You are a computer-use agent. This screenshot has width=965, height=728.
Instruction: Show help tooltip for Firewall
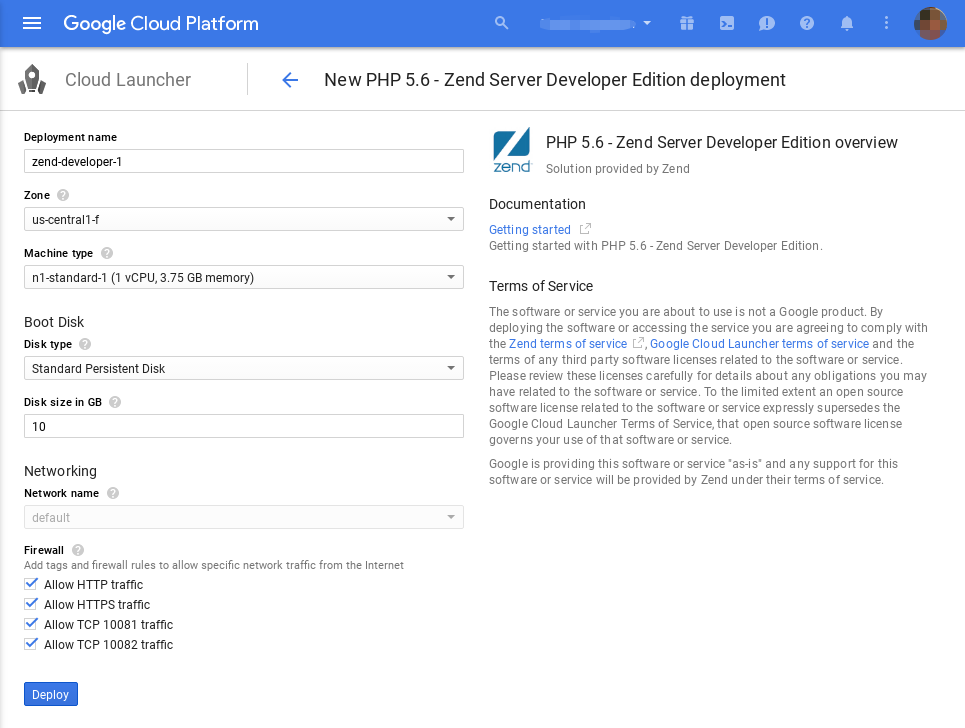[x=78, y=550]
